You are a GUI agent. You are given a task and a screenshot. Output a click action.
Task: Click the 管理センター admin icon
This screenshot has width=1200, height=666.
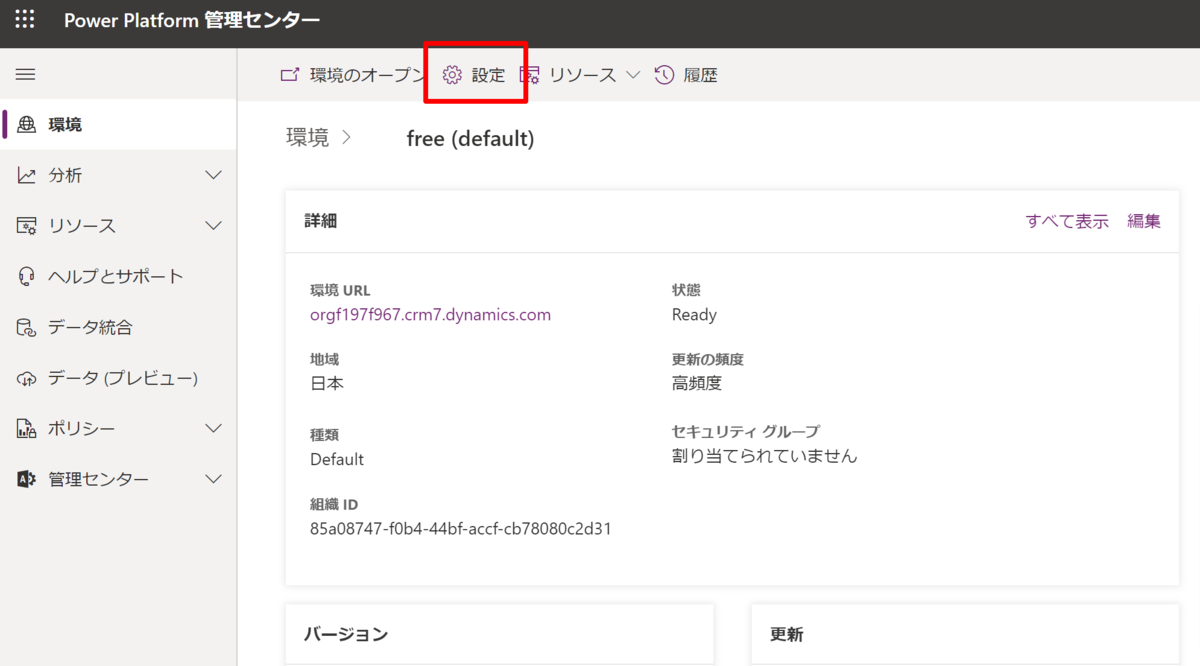(x=27, y=479)
